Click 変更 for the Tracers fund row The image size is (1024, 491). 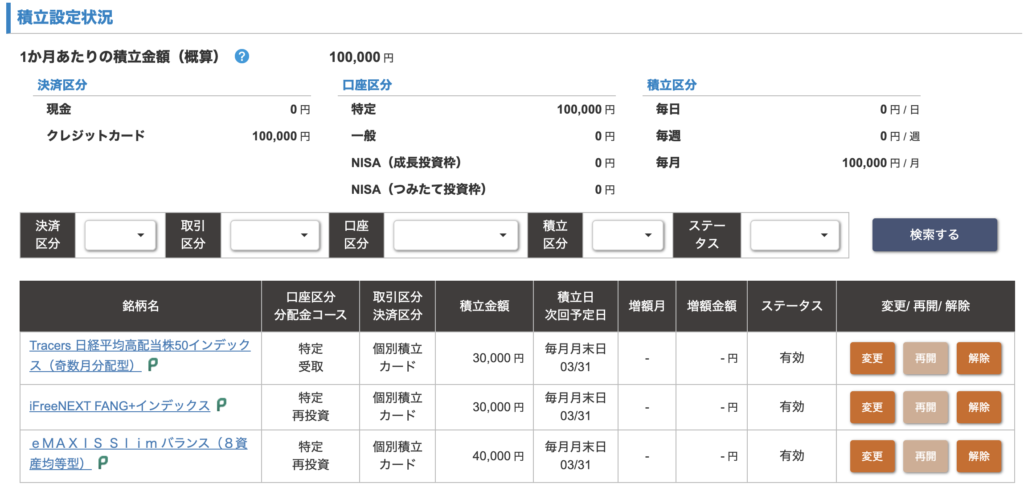point(872,358)
